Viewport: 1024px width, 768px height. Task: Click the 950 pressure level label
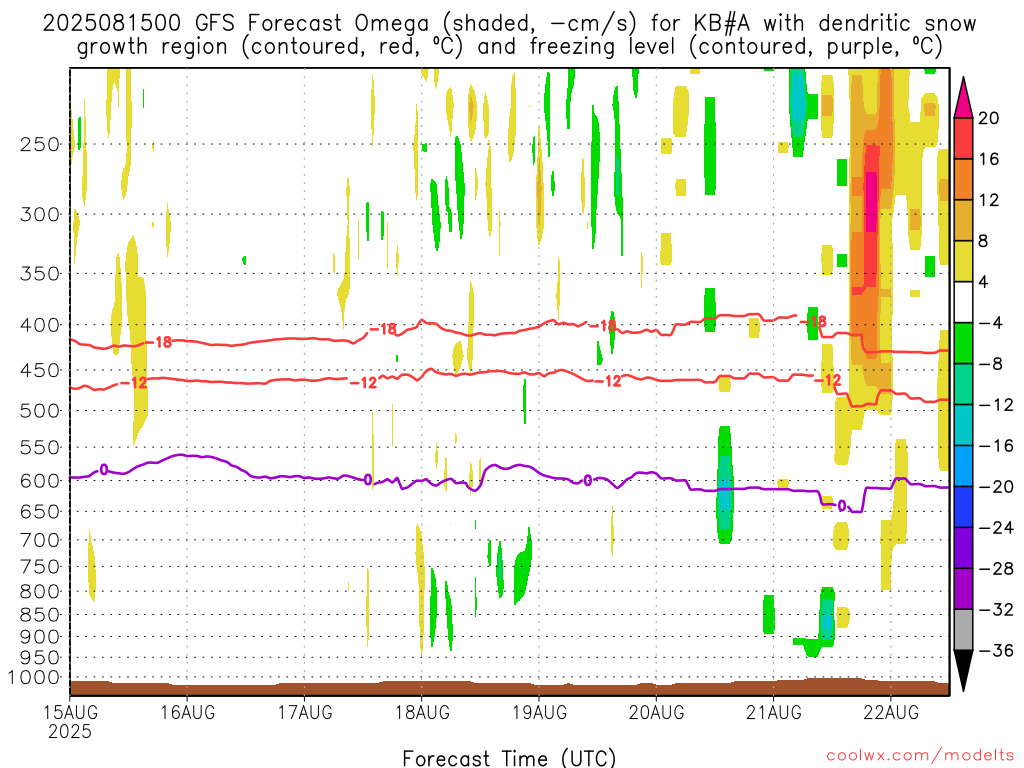click(x=40, y=658)
